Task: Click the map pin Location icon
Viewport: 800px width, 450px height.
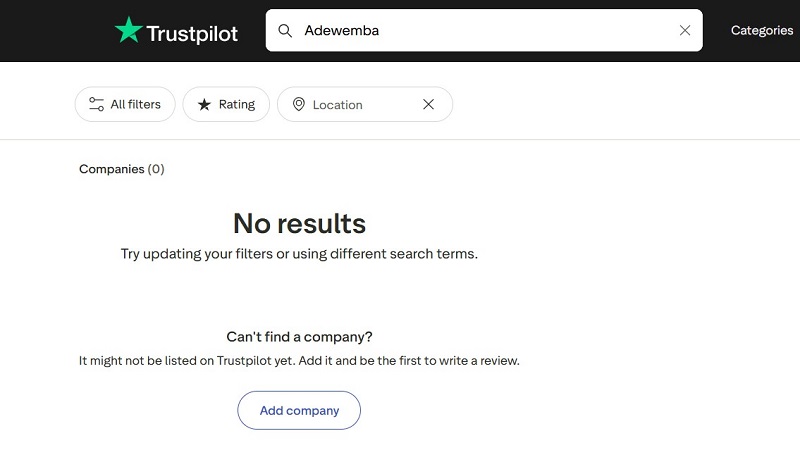Action: pyautogui.click(x=298, y=104)
